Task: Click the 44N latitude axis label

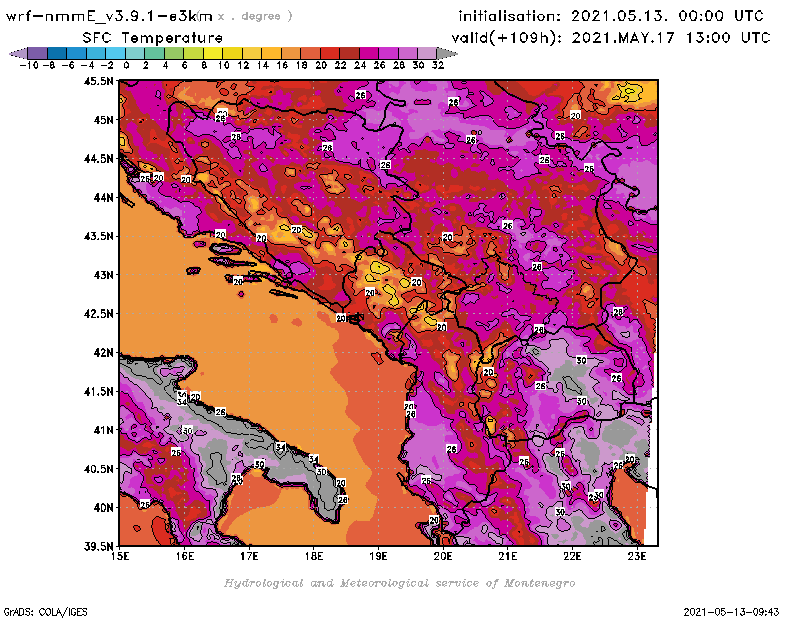Action: coord(104,197)
